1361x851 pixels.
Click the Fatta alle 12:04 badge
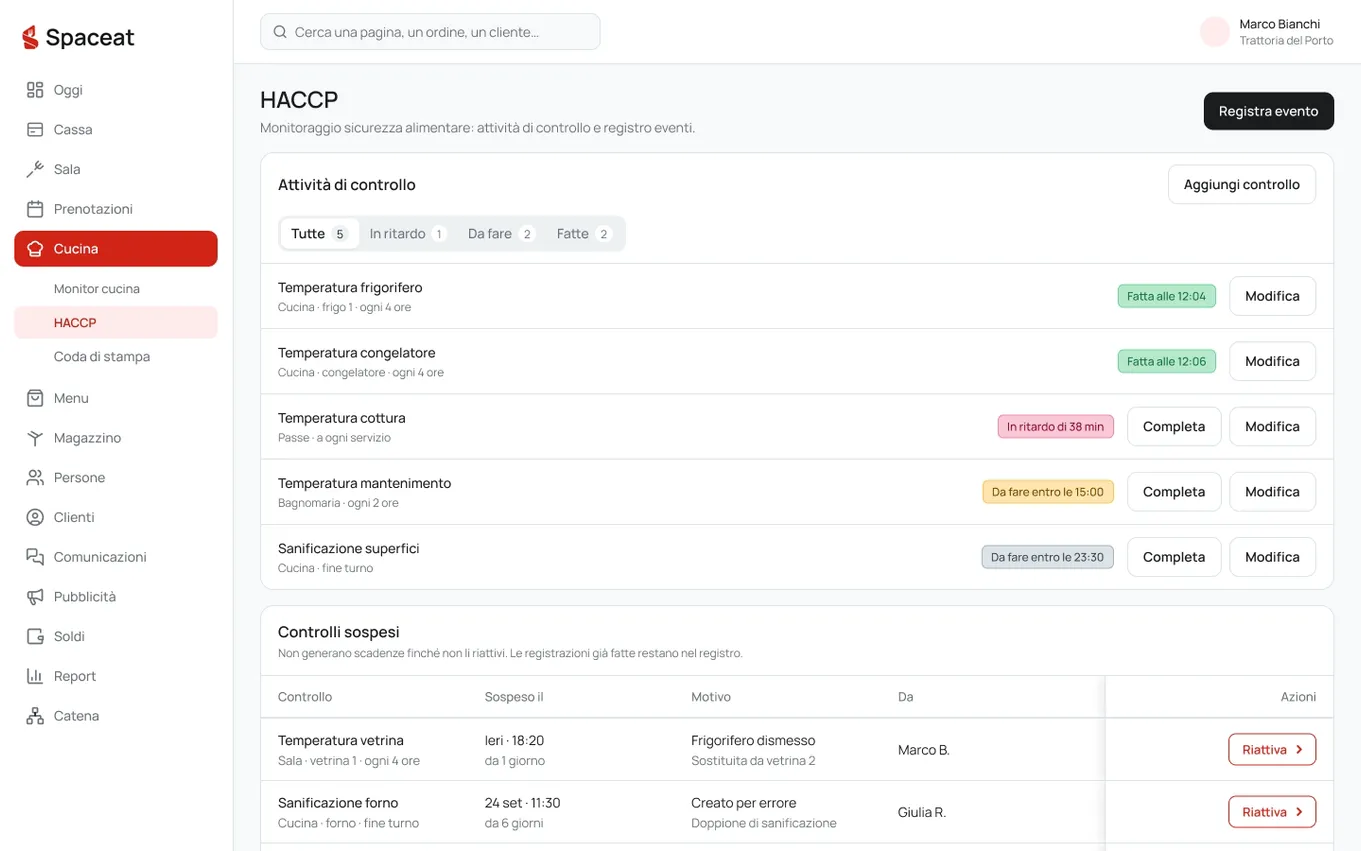click(x=1166, y=296)
